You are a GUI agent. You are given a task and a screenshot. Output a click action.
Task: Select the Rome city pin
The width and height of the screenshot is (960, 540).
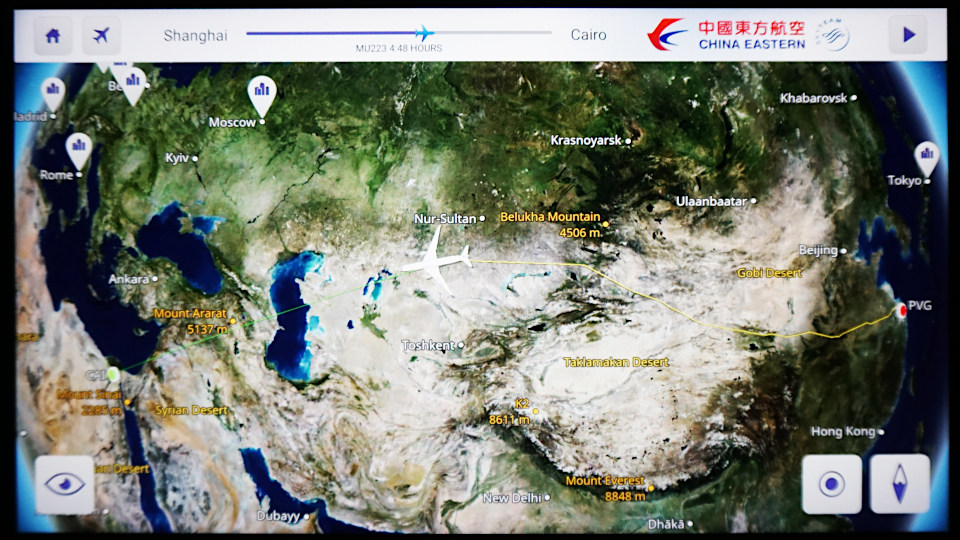pyautogui.click(x=78, y=150)
